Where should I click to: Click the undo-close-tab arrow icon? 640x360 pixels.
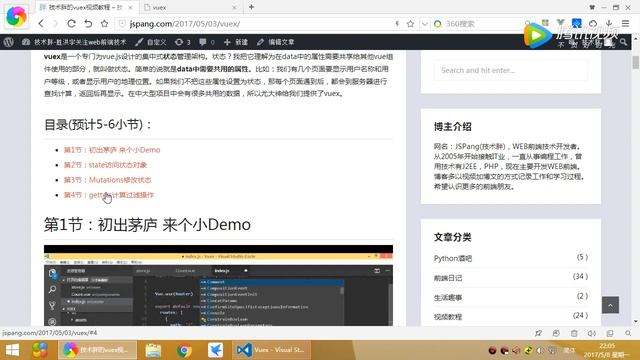point(88,24)
